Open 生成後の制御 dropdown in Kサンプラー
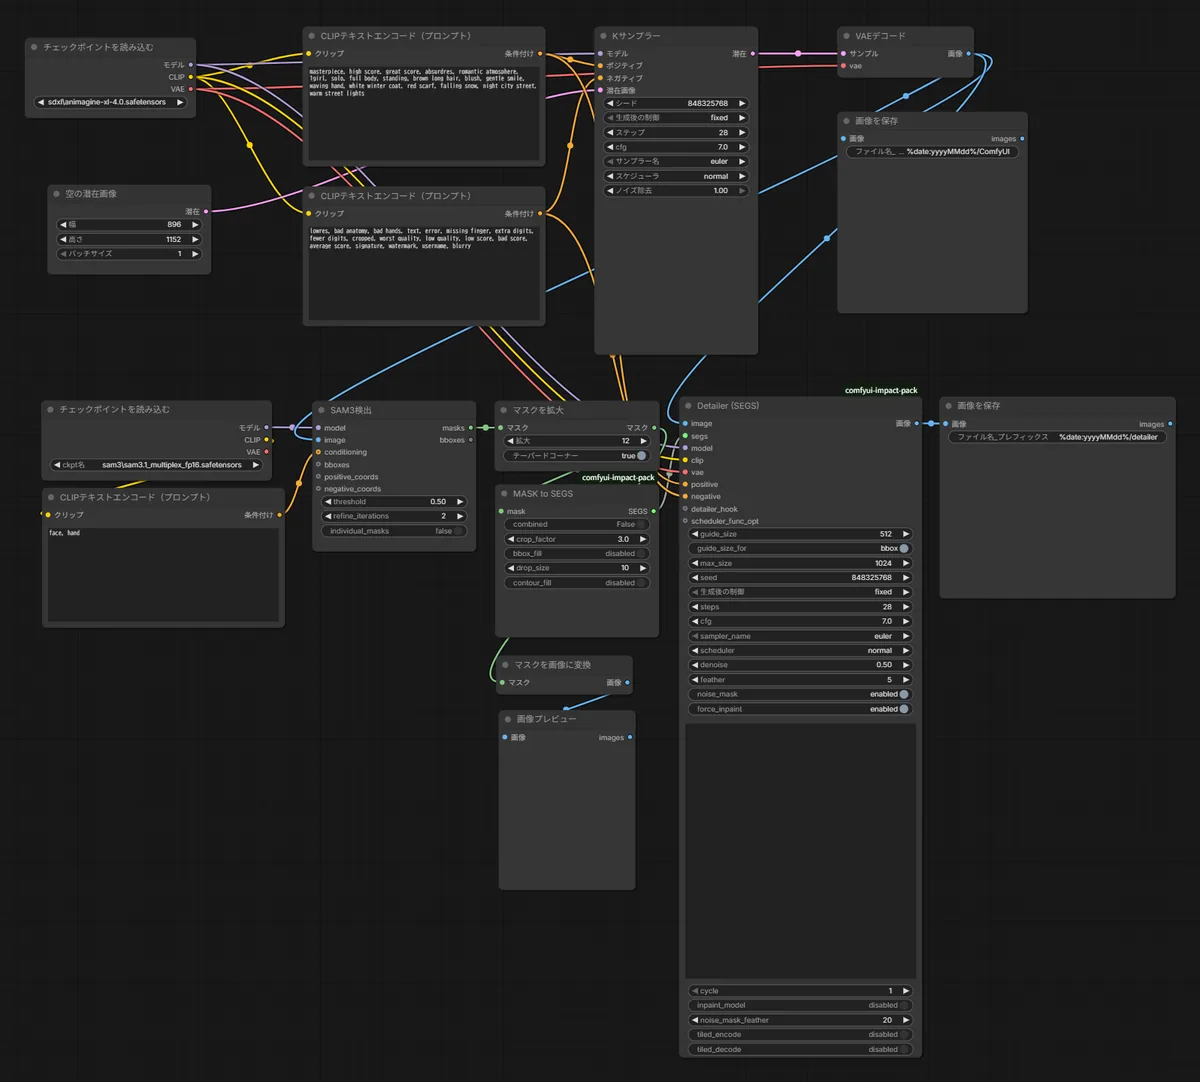The width and height of the screenshot is (1200, 1082). (675, 118)
